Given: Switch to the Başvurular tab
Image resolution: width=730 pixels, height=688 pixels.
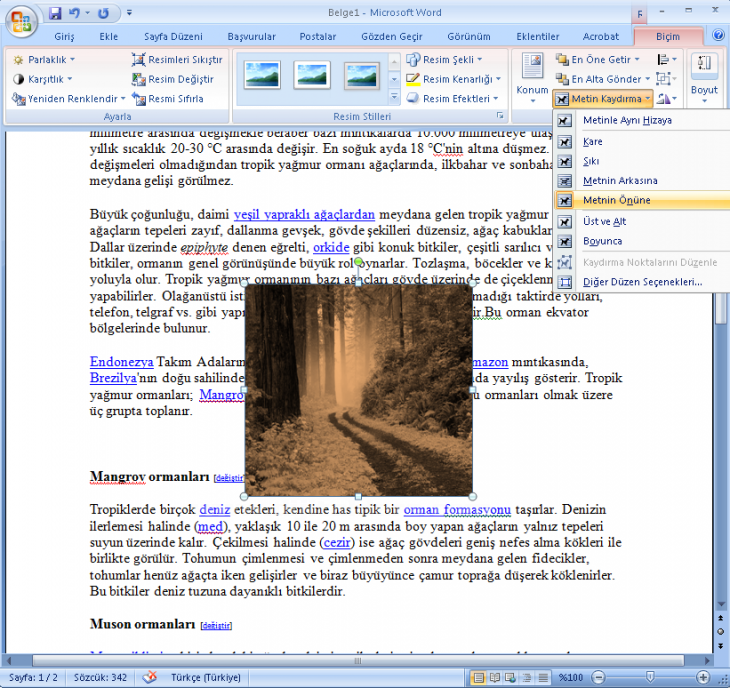Looking at the screenshot, I should 251,36.
